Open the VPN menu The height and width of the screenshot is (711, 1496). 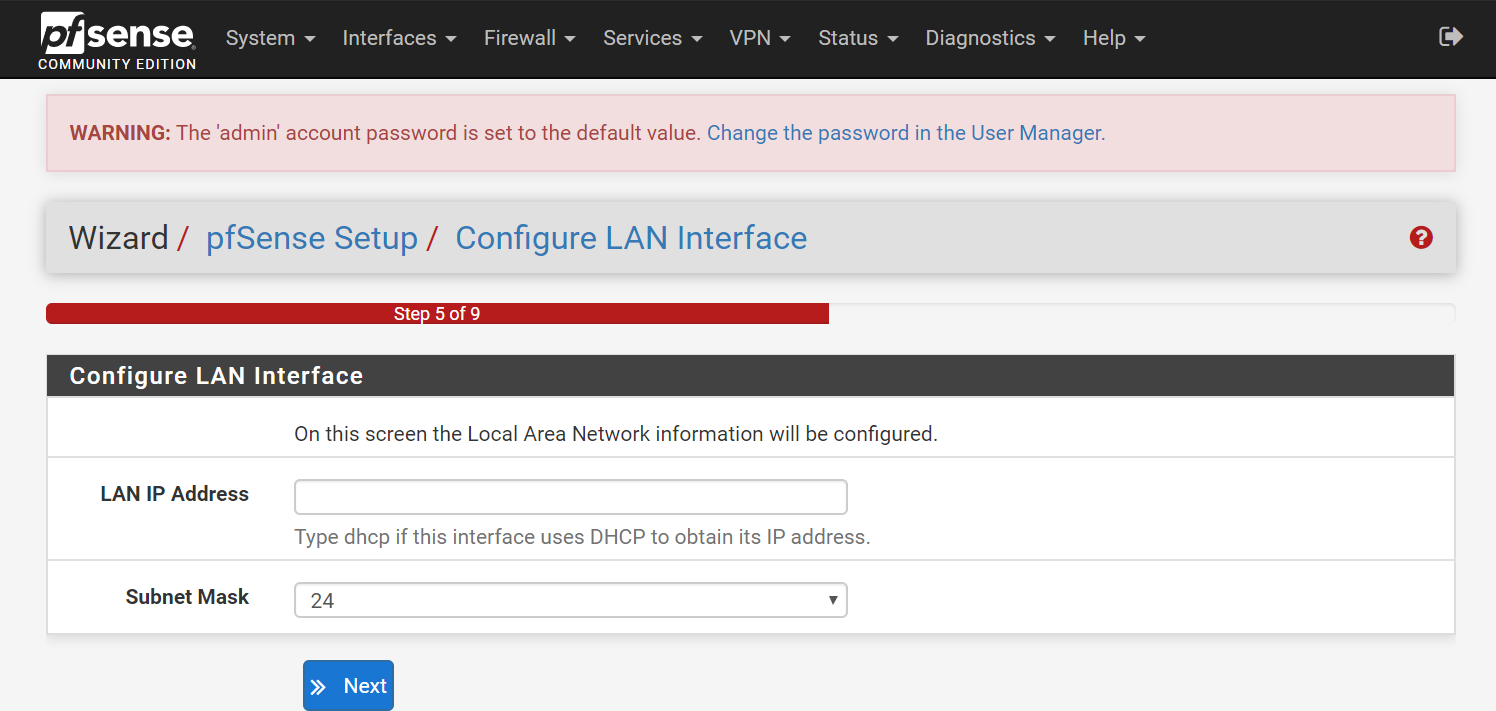[760, 38]
